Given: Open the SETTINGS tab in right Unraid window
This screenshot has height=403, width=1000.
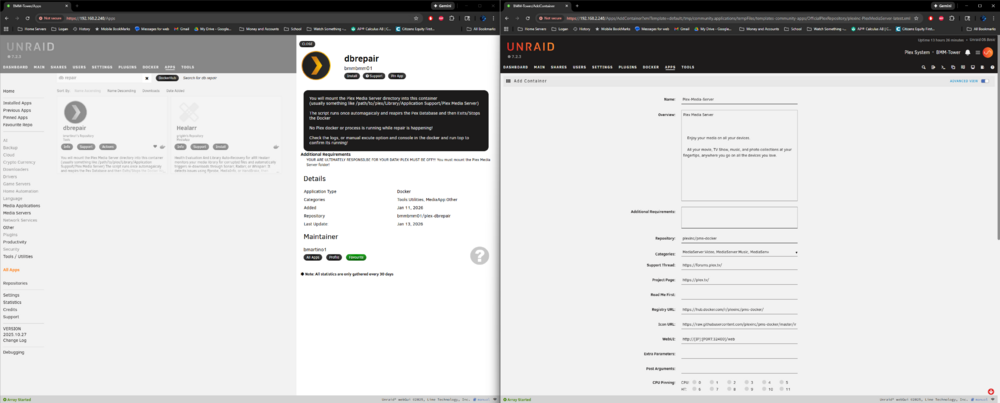Looking at the screenshot, I should [602, 67].
